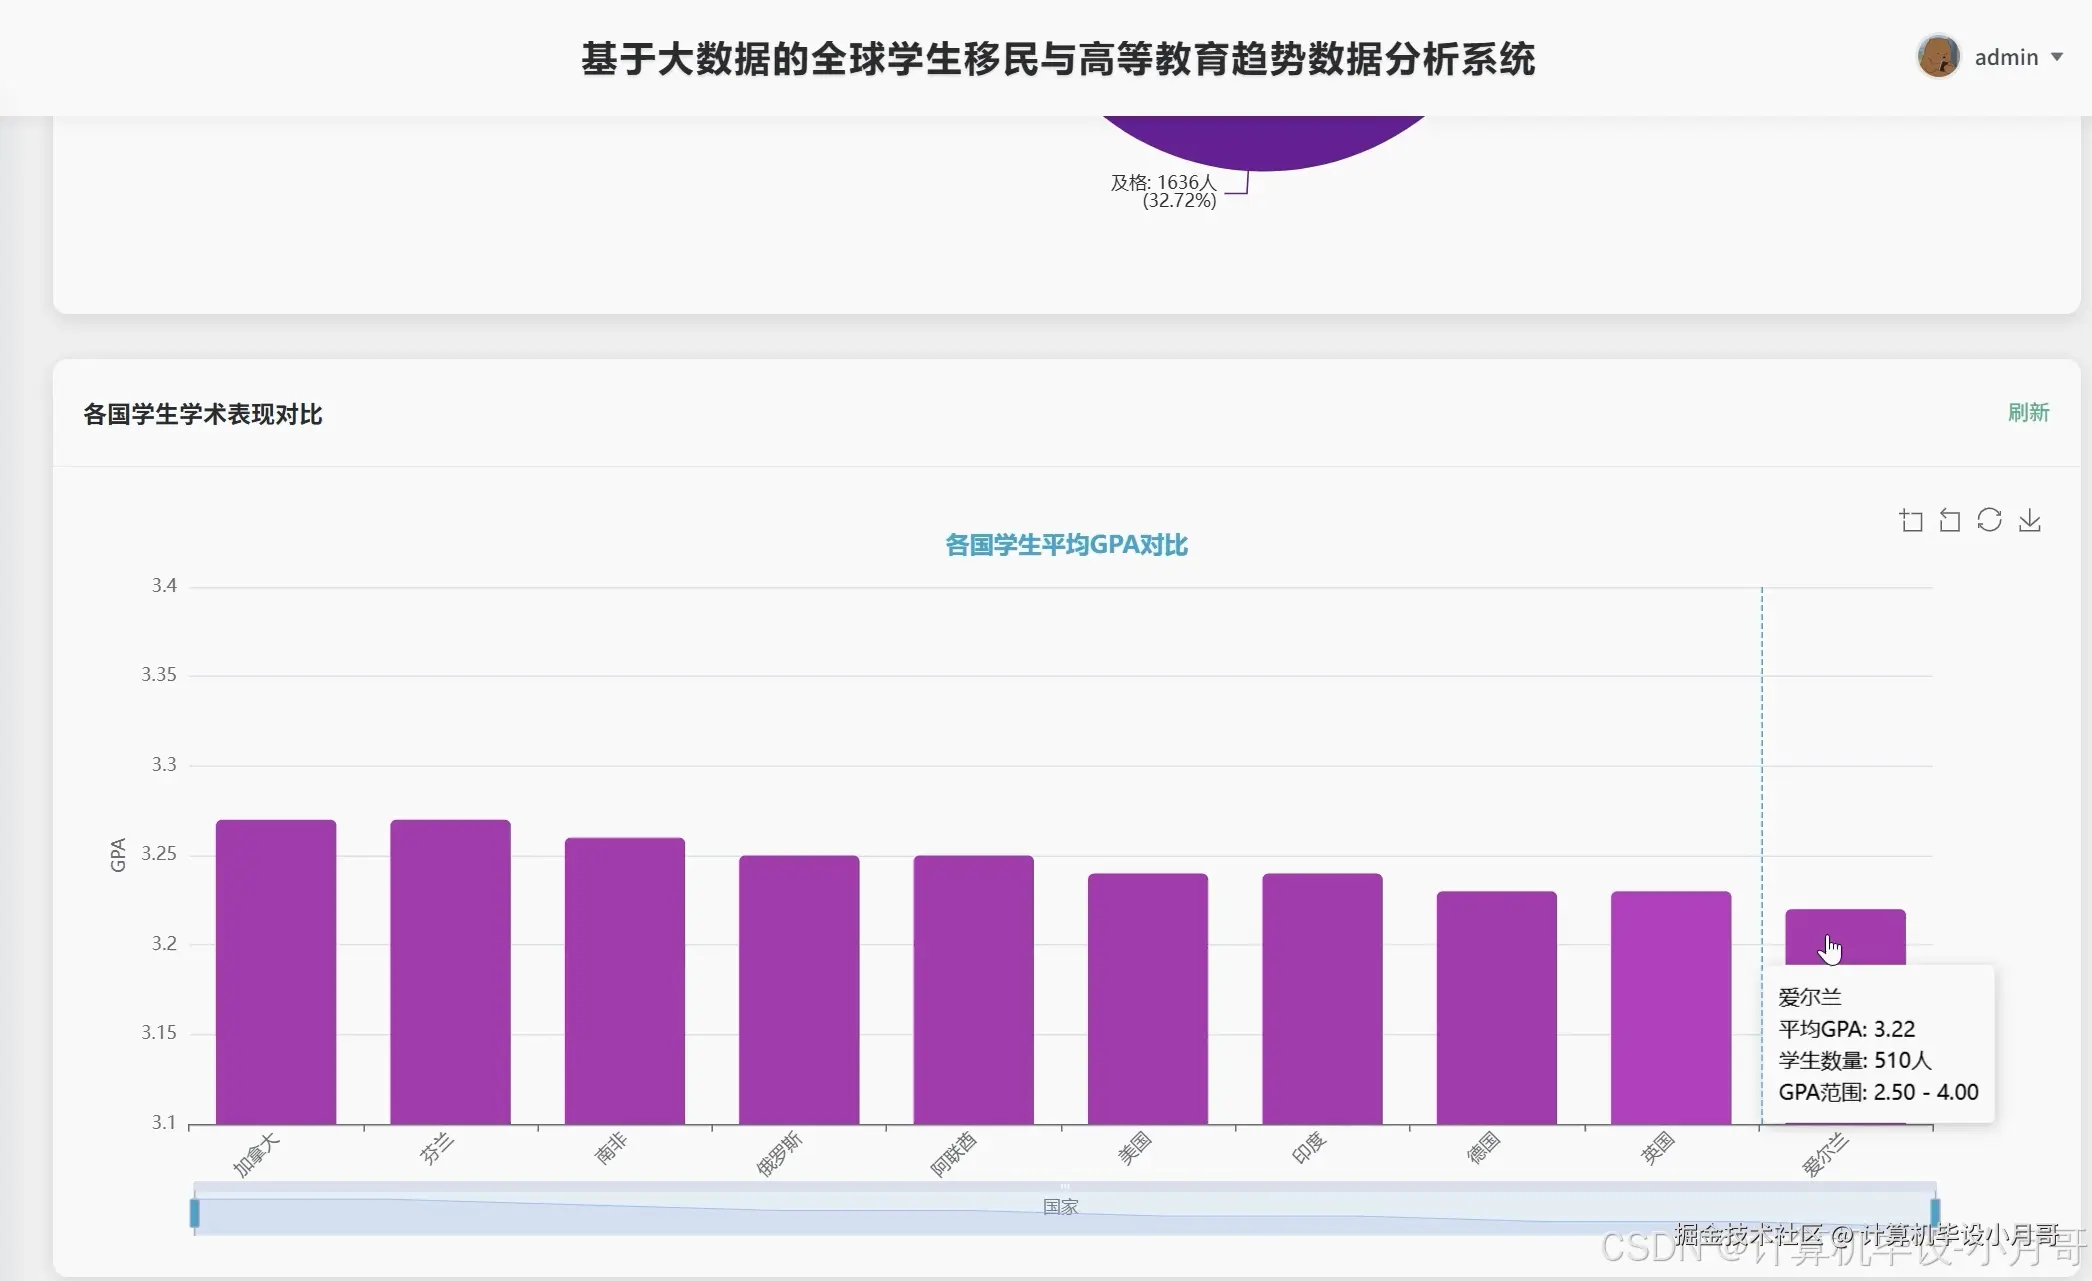Click the zoom reset back icon

click(x=1950, y=521)
